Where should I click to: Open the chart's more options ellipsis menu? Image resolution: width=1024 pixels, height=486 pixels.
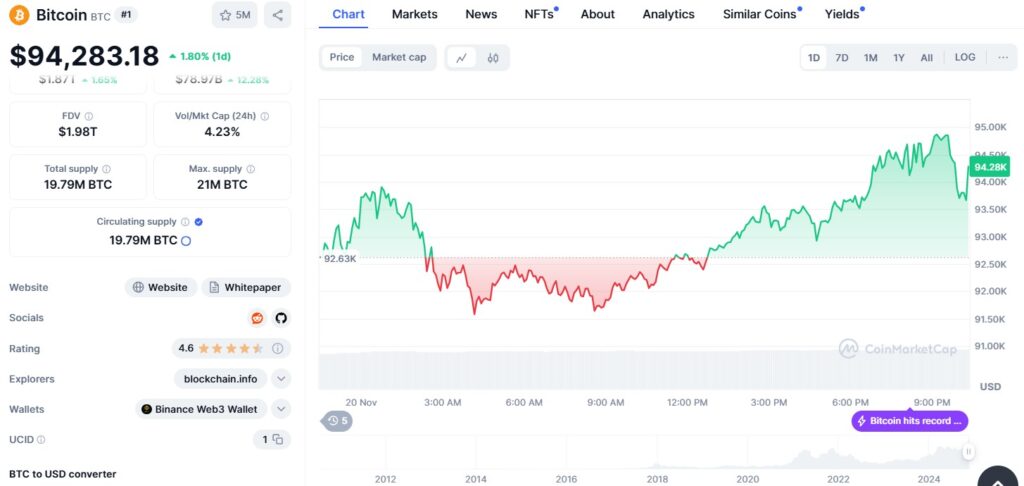point(1003,58)
